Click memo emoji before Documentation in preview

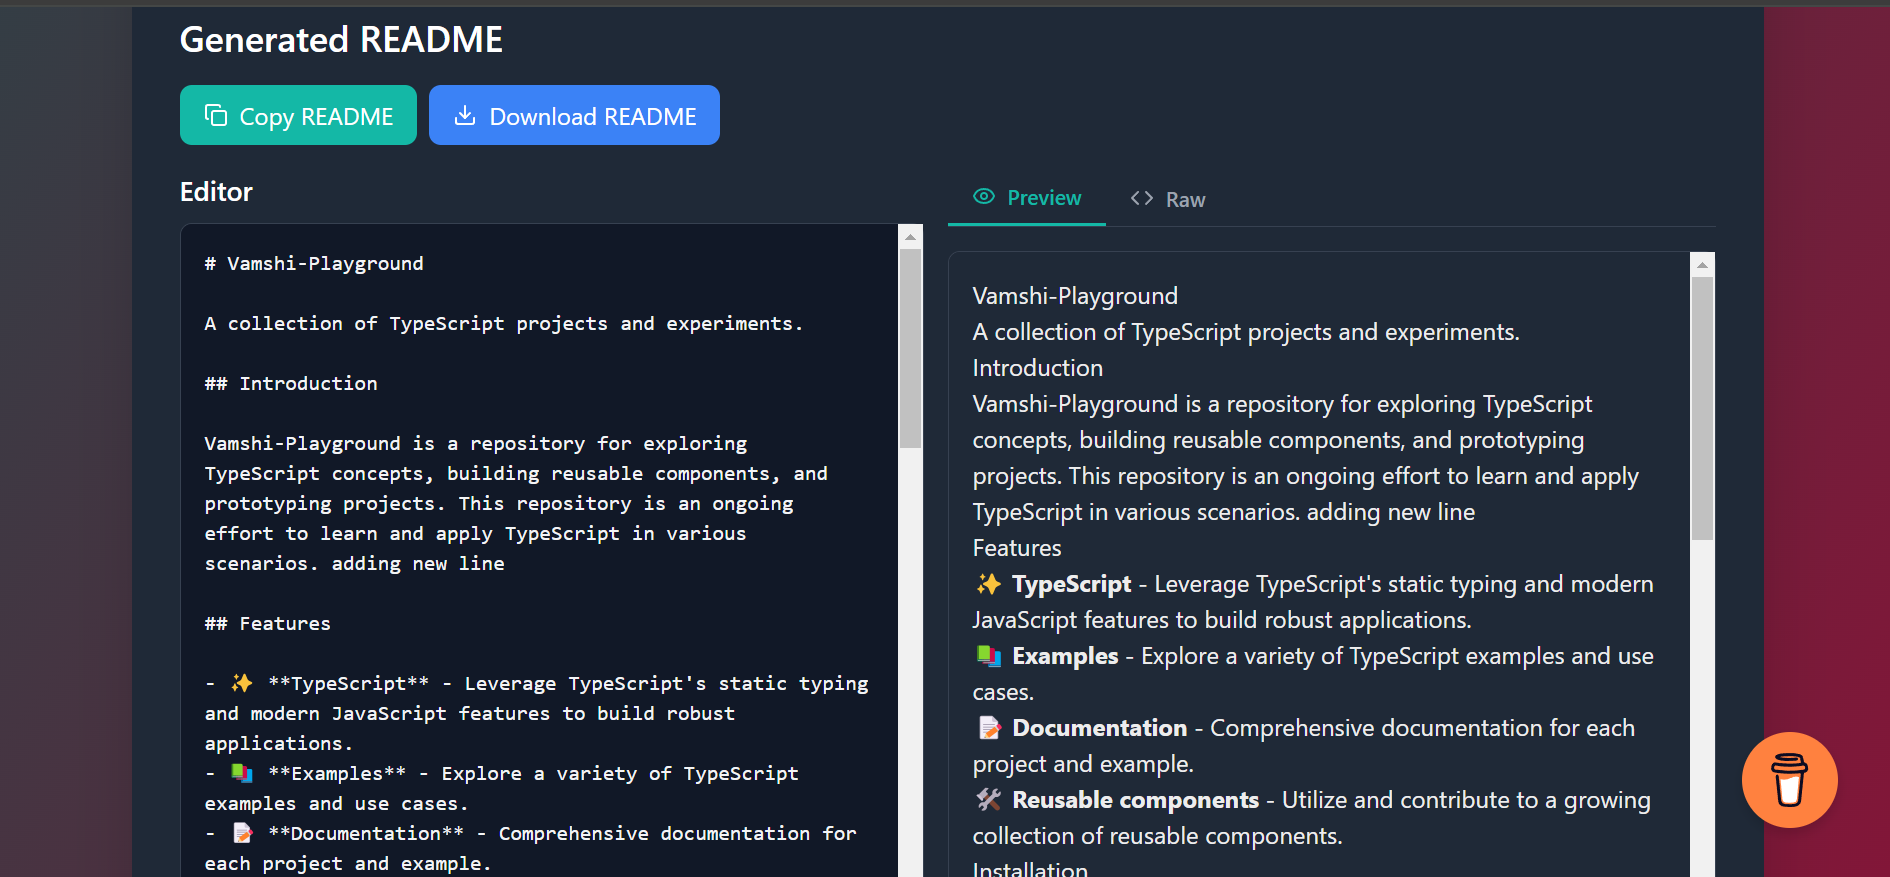pos(989,728)
